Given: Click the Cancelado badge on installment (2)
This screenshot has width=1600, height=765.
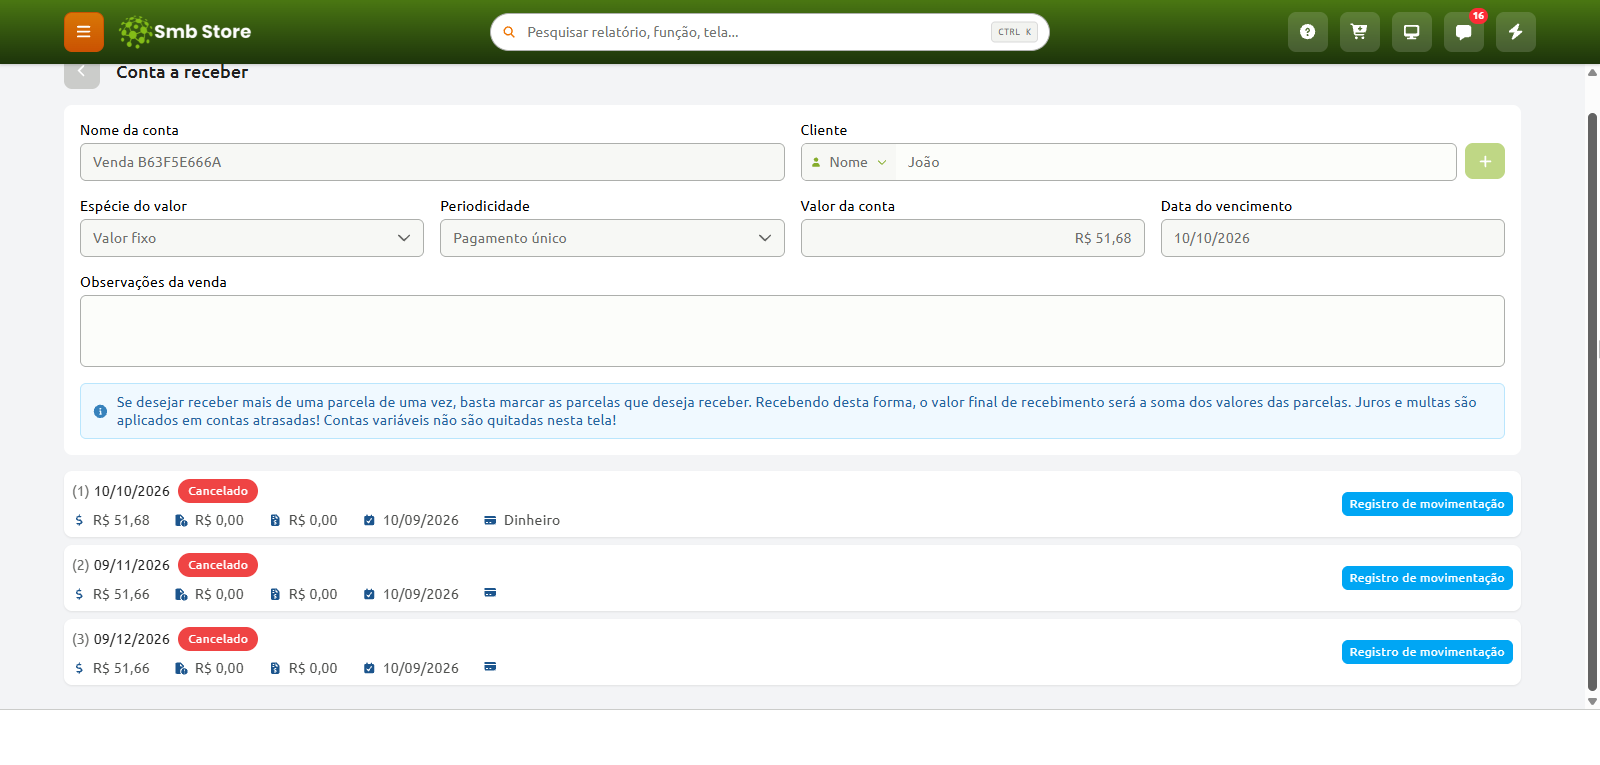Looking at the screenshot, I should tap(218, 565).
